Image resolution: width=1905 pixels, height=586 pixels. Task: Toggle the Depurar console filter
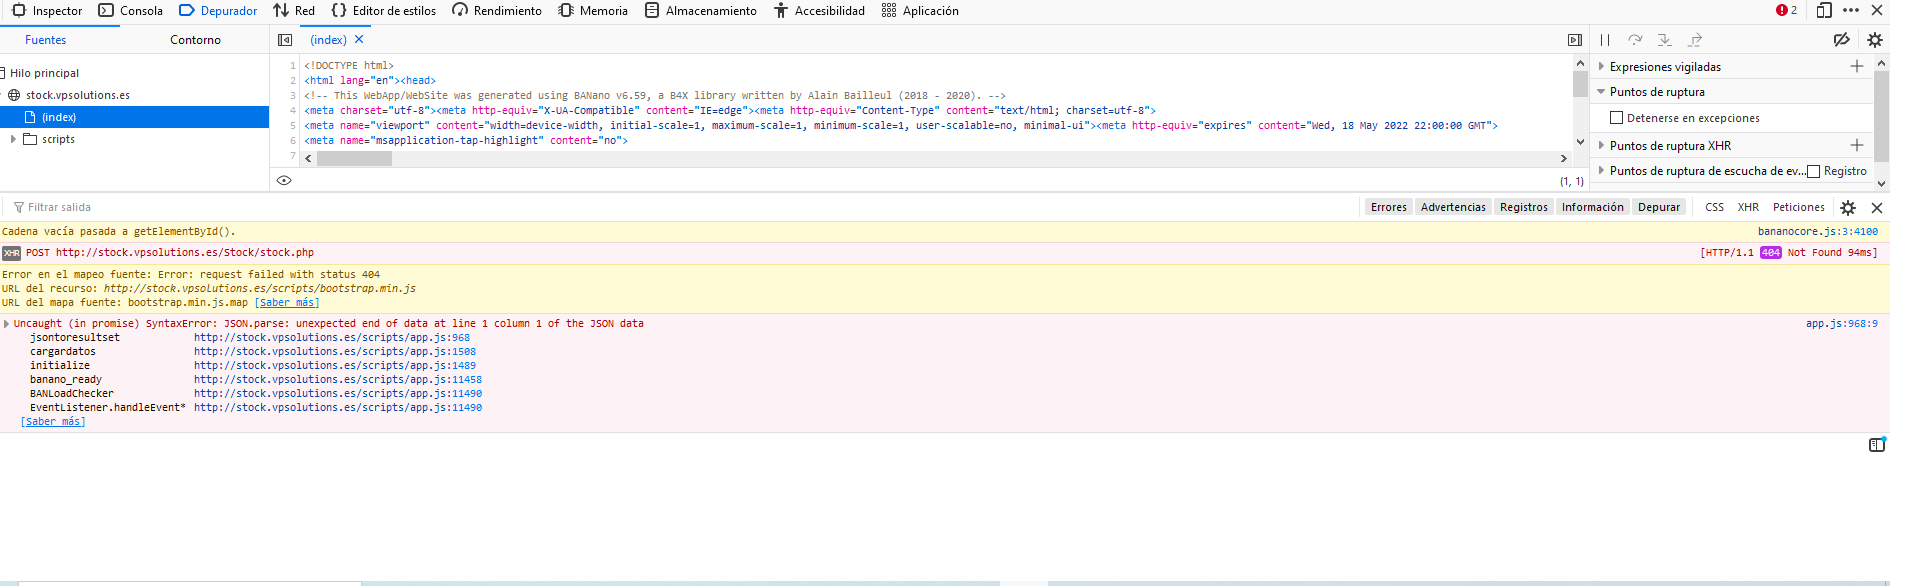(x=1659, y=207)
